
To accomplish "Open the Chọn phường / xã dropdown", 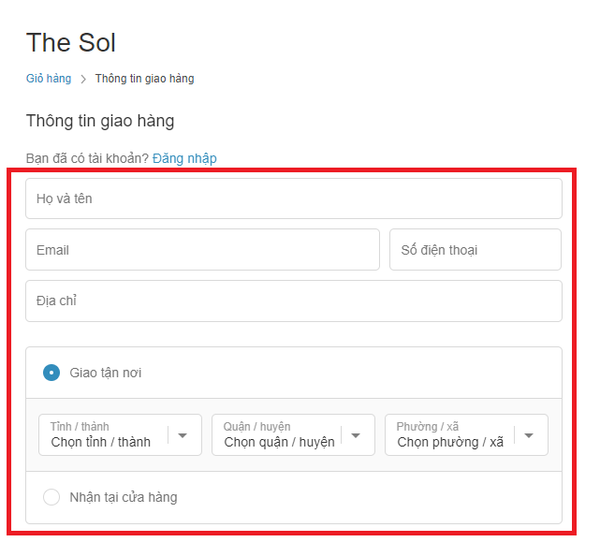I will [466, 435].
